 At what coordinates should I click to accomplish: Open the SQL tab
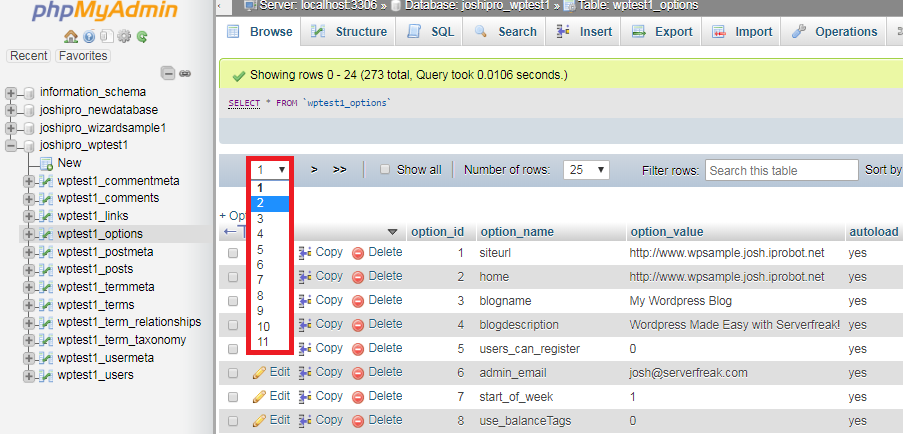tap(431, 32)
